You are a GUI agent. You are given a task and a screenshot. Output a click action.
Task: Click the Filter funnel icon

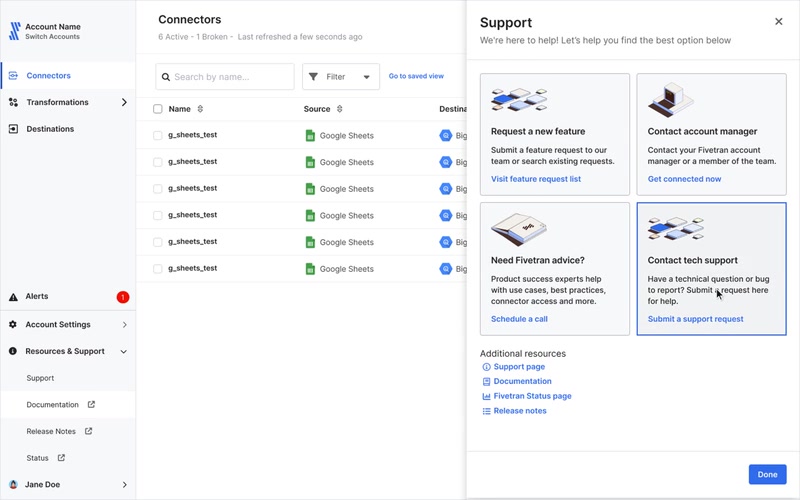tap(313, 77)
